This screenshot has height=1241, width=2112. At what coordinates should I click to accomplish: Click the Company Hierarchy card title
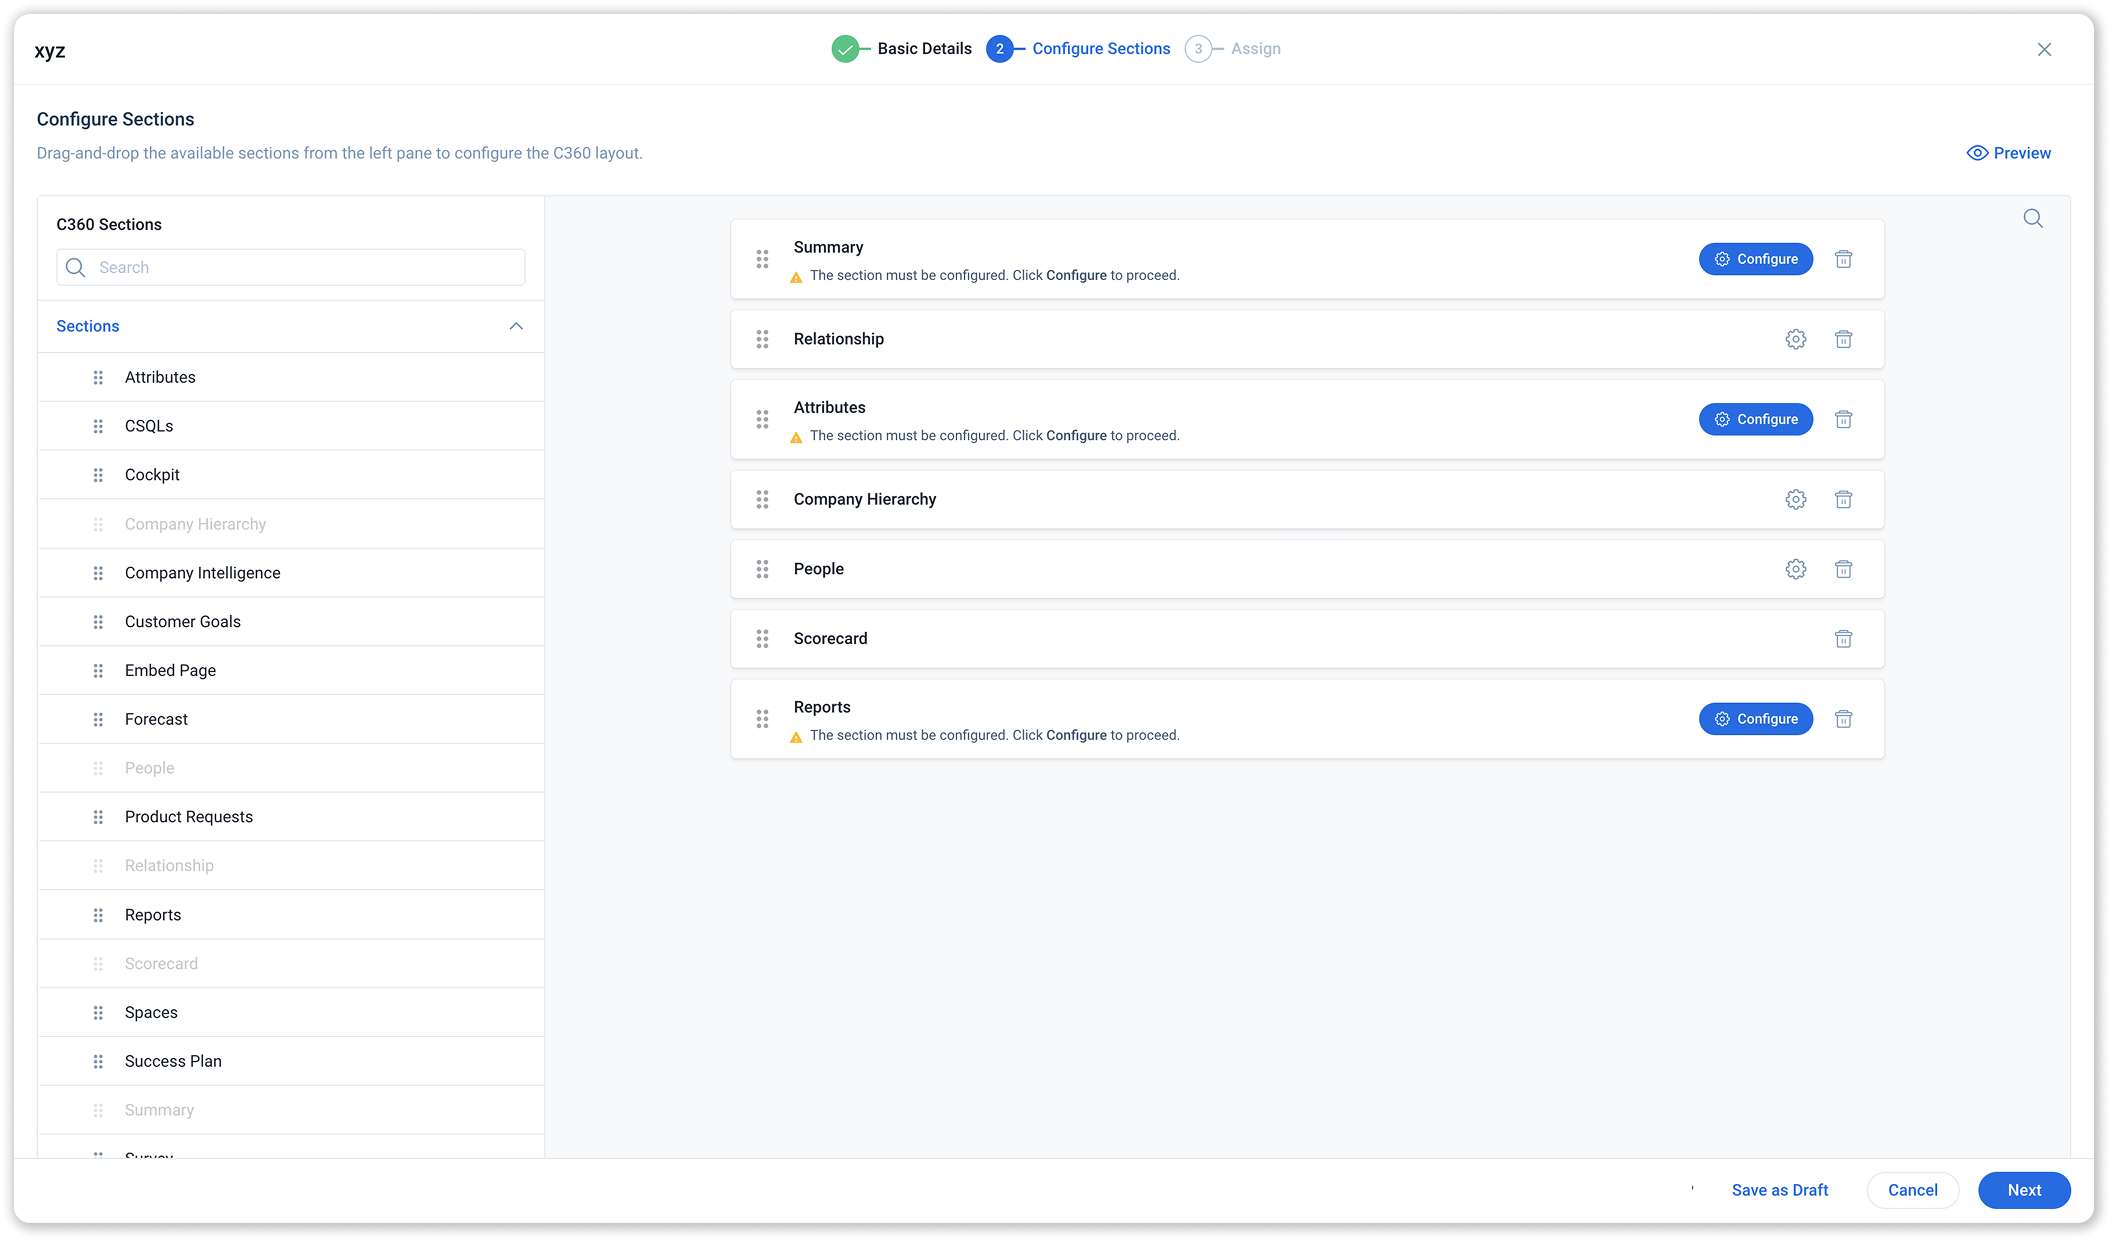[865, 499]
